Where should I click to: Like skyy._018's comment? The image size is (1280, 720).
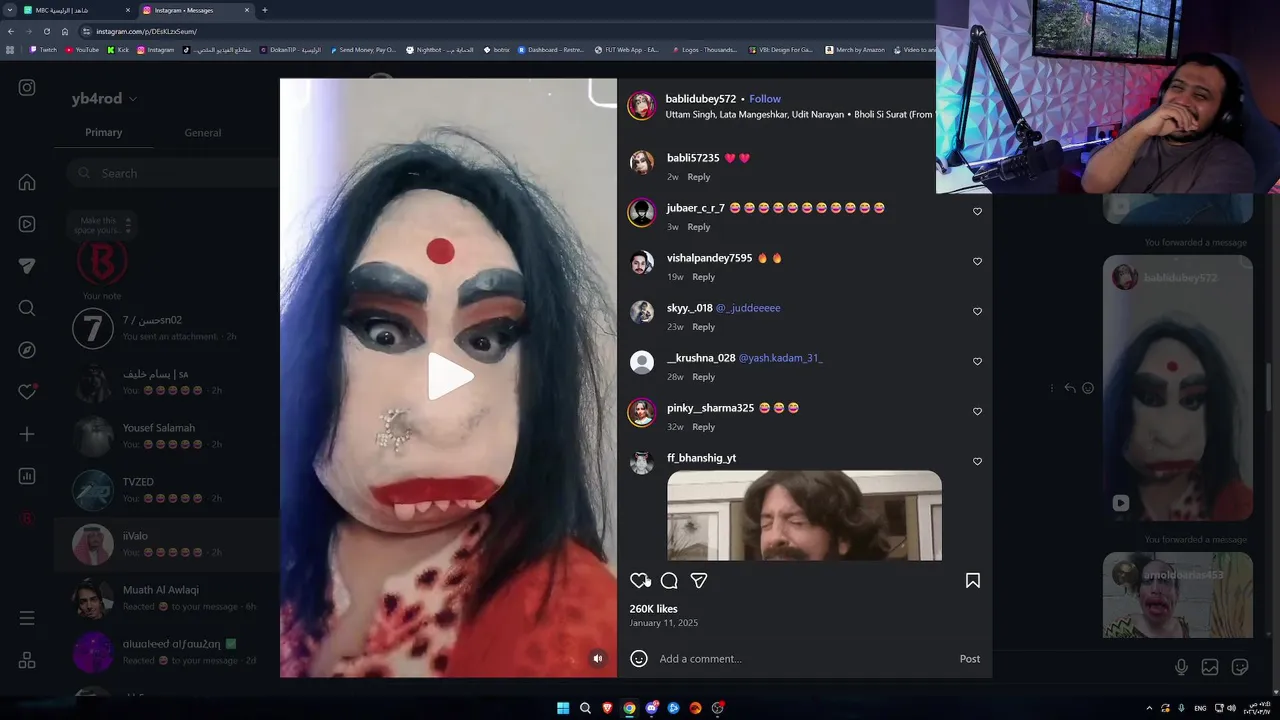pos(977,311)
